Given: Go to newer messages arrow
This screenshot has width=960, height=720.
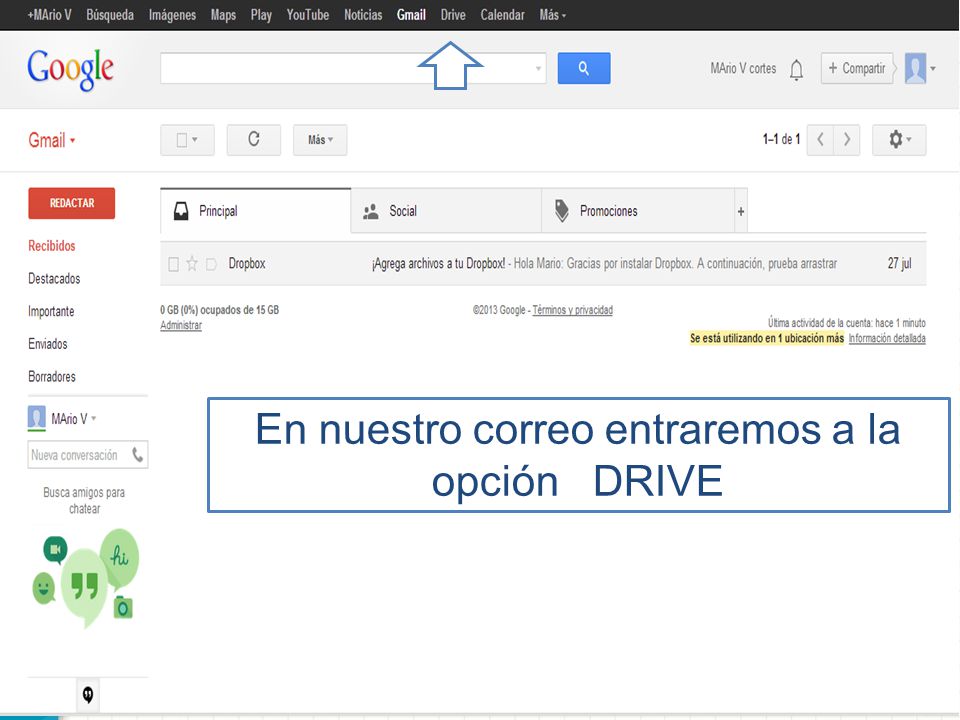Looking at the screenshot, I should (x=820, y=140).
